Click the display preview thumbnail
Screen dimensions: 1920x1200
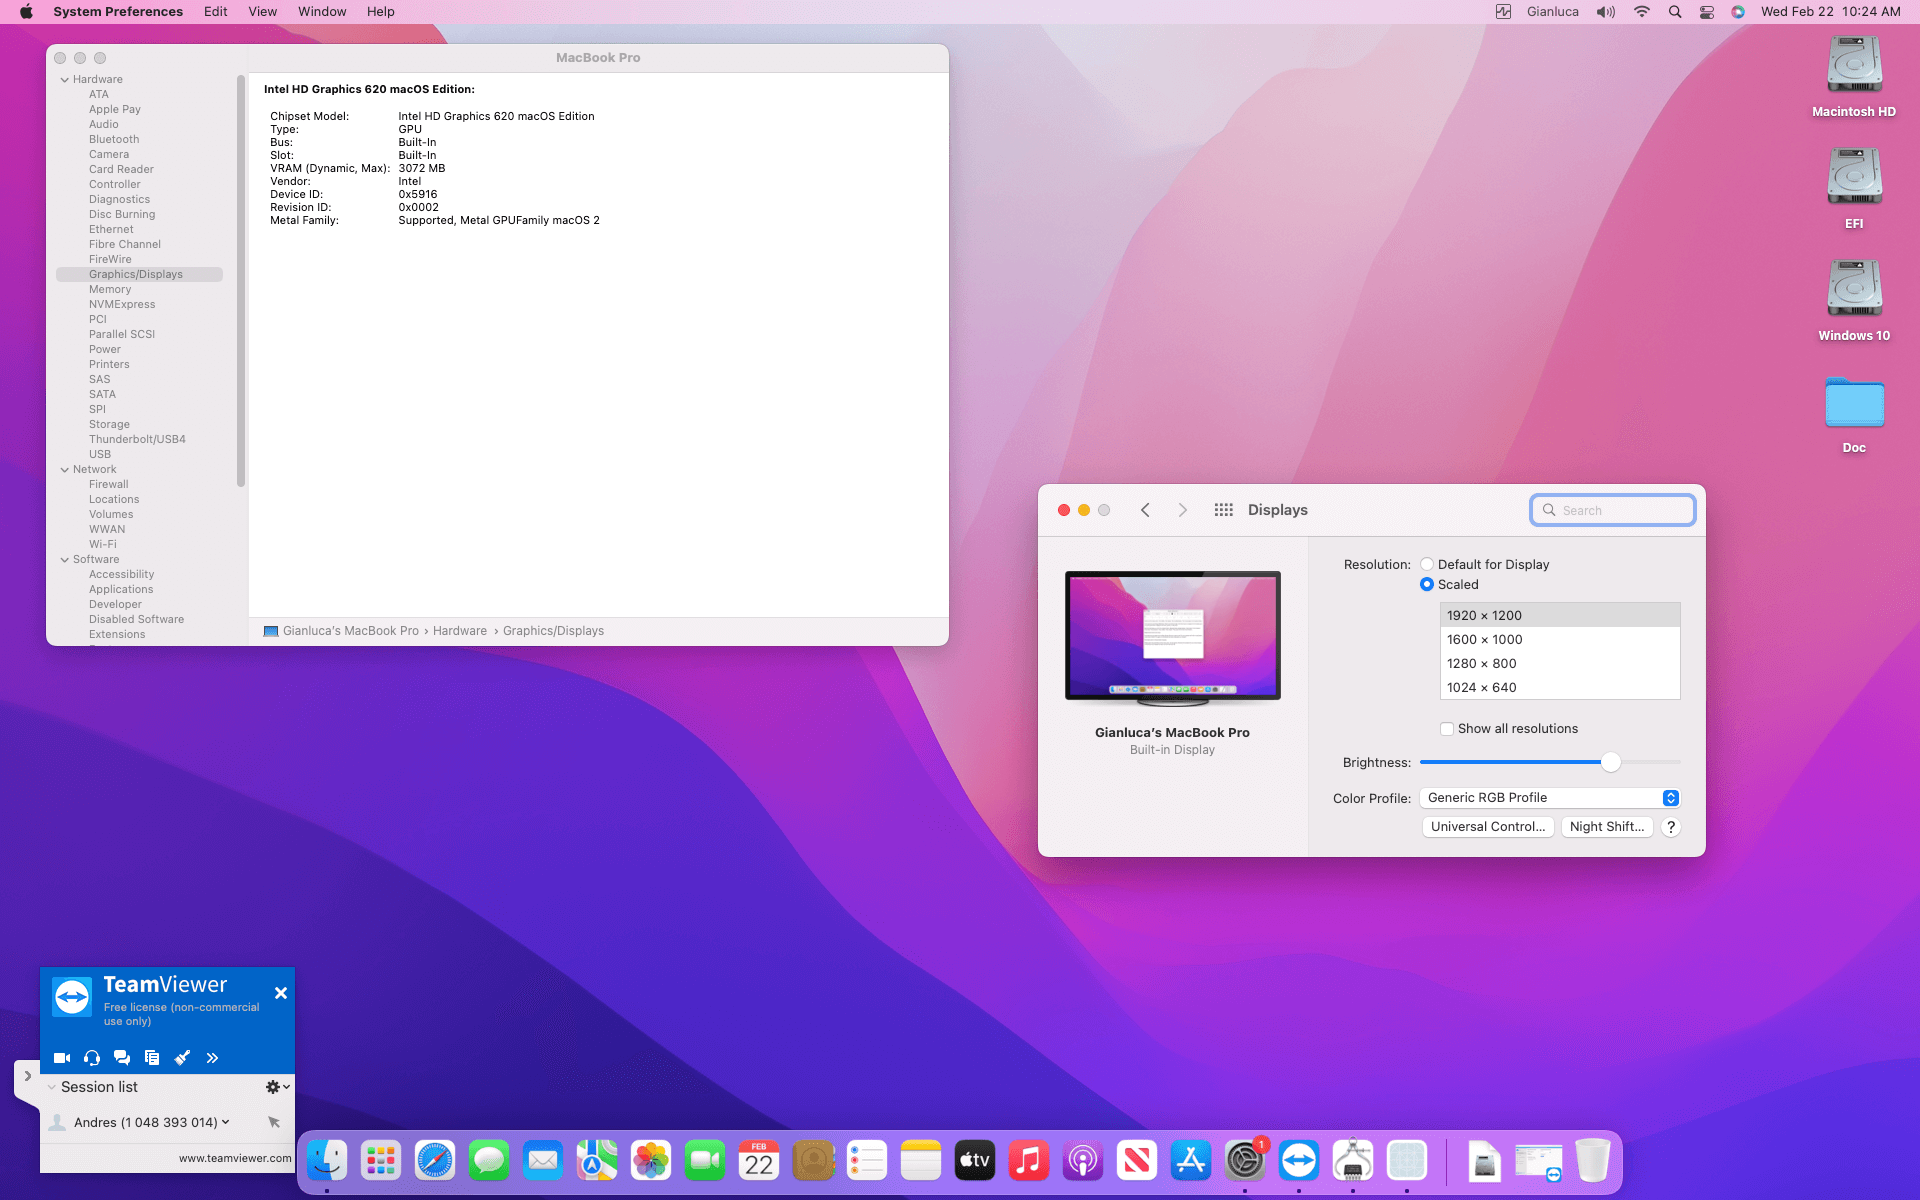tap(1172, 637)
